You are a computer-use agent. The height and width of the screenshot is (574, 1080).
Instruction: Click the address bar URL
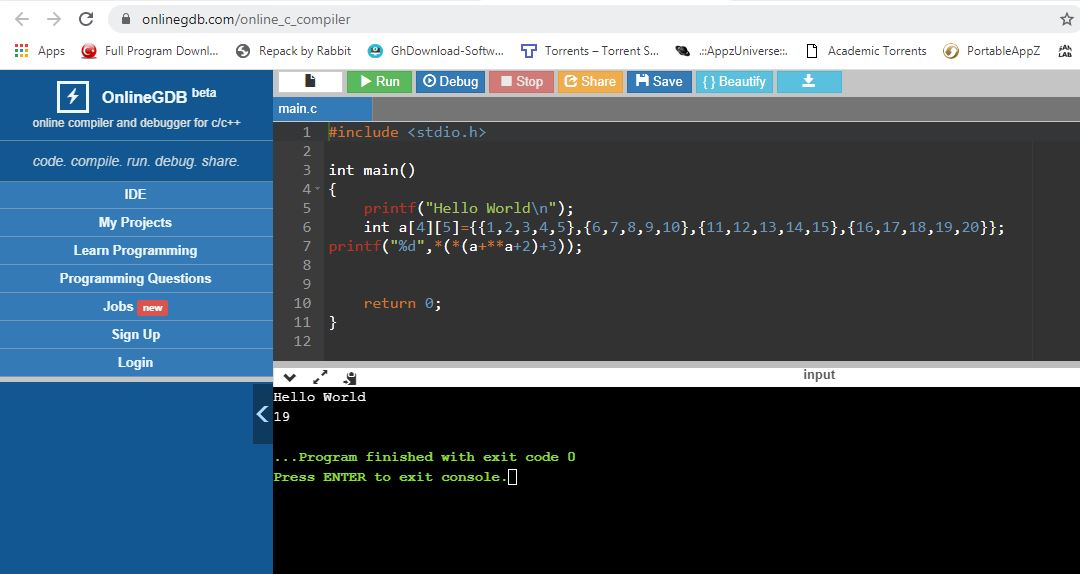247,19
